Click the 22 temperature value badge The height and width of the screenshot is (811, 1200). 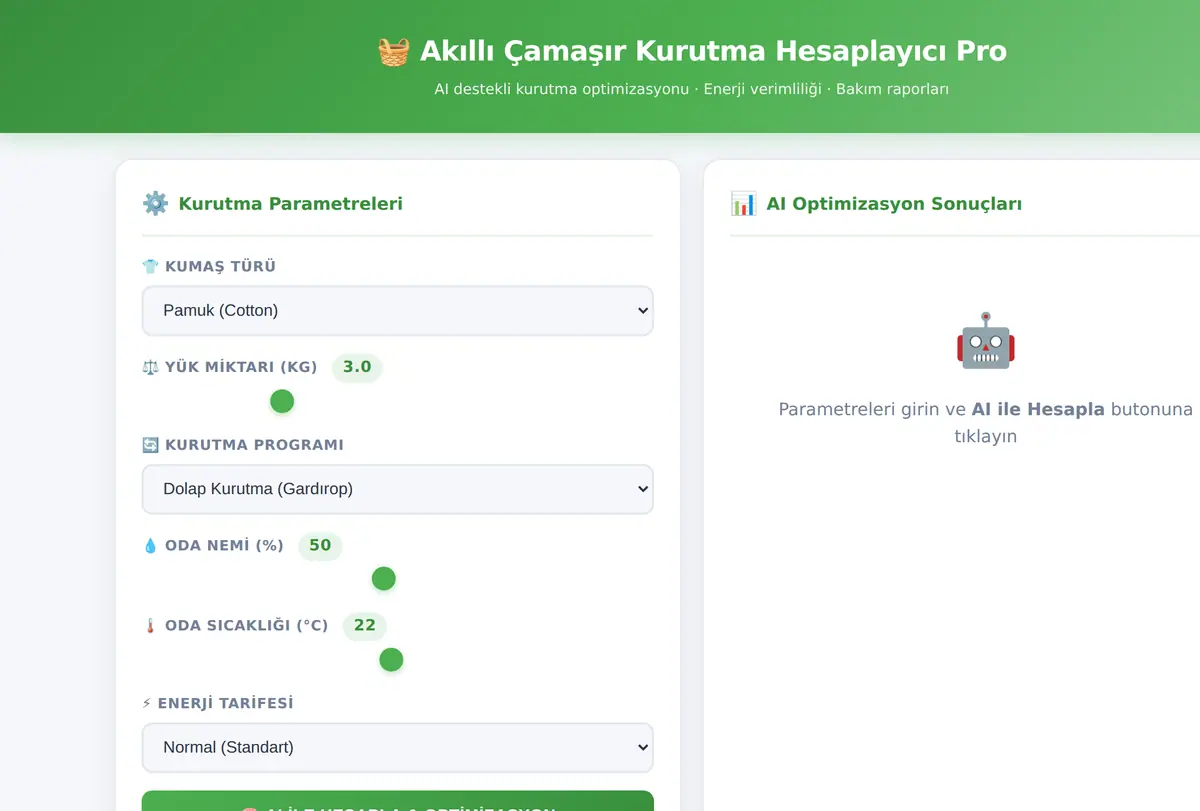pos(365,626)
